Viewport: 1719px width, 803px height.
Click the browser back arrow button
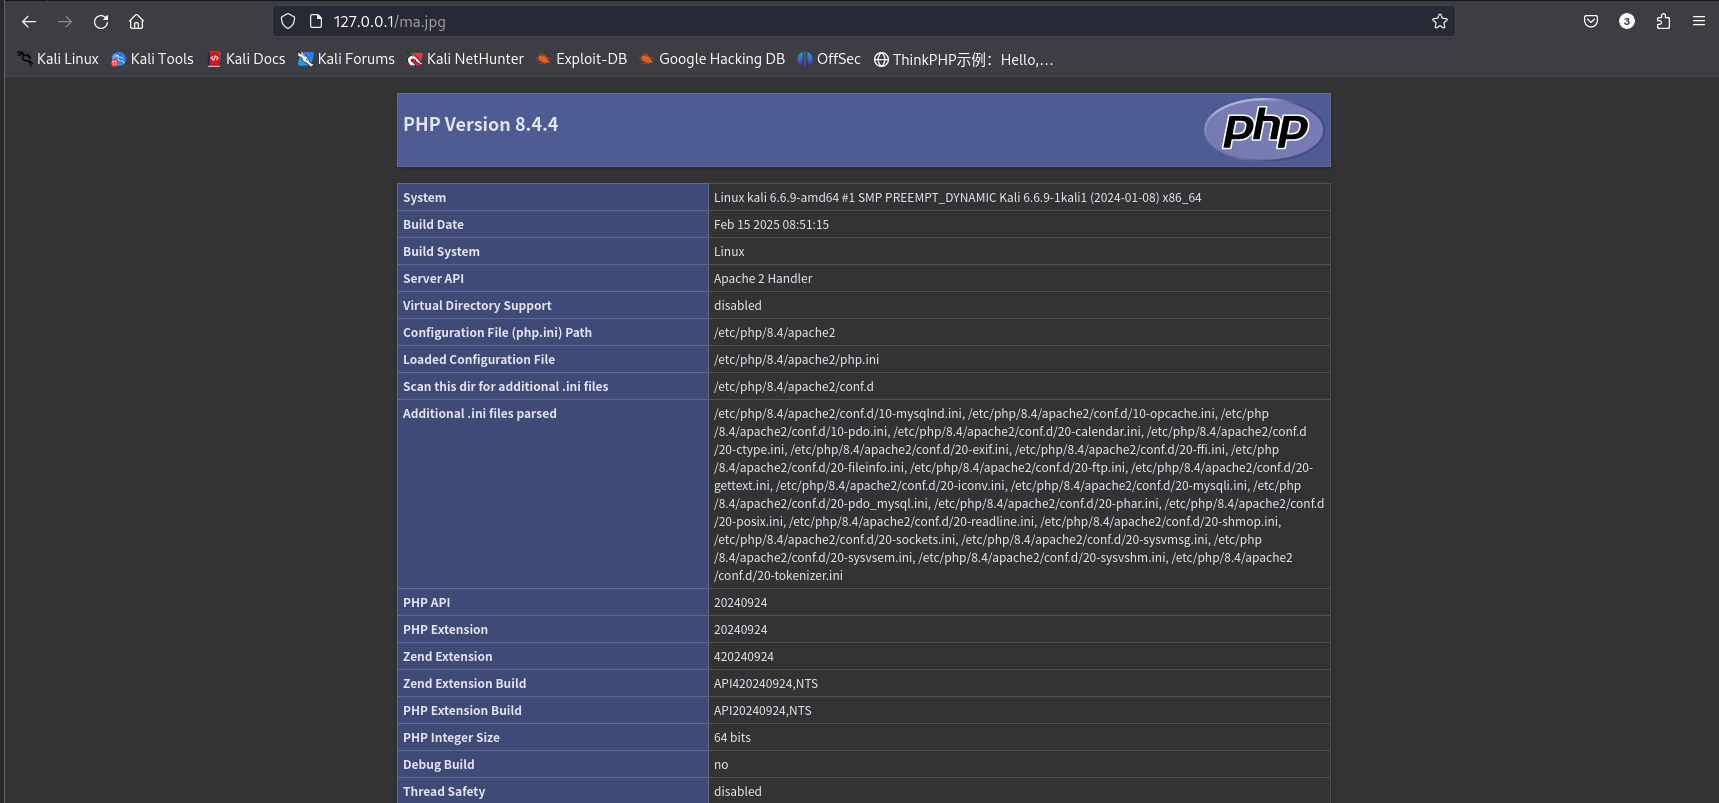coord(29,21)
